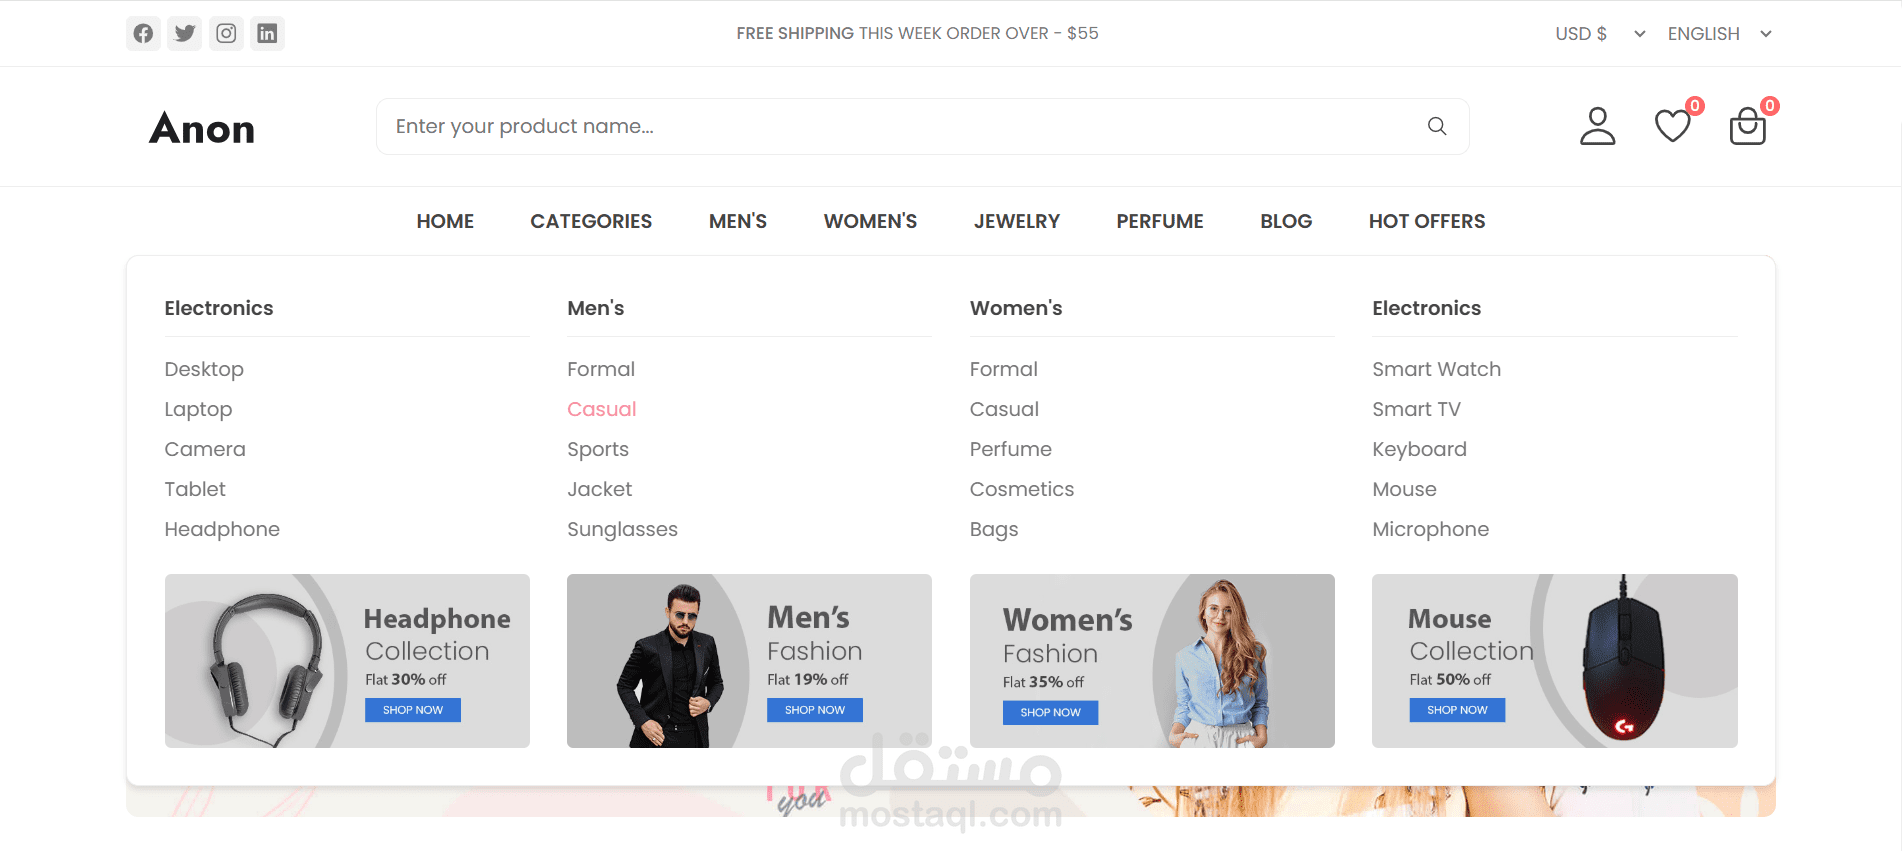Open the MEN'S menu item
Screen dimensions: 1902x851
[738, 221]
